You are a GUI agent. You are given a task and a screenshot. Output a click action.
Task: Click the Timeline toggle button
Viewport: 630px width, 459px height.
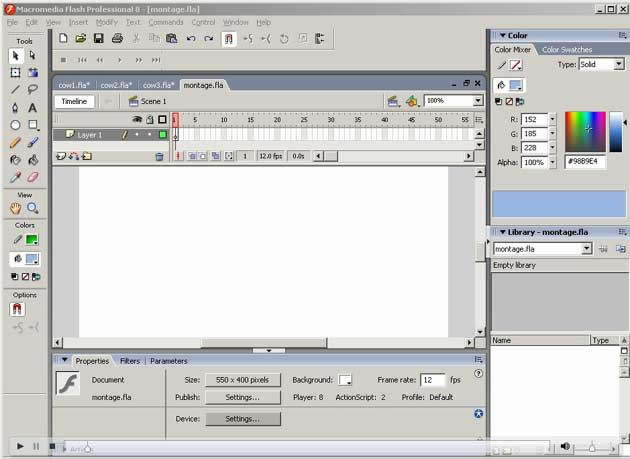[74, 101]
